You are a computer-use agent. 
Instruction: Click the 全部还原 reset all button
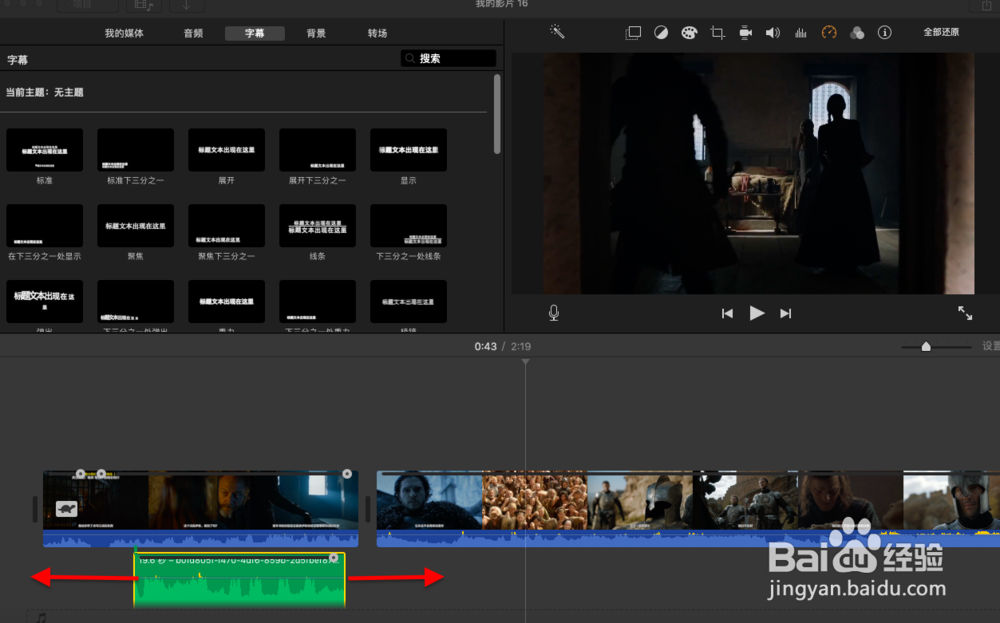click(x=941, y=32)
